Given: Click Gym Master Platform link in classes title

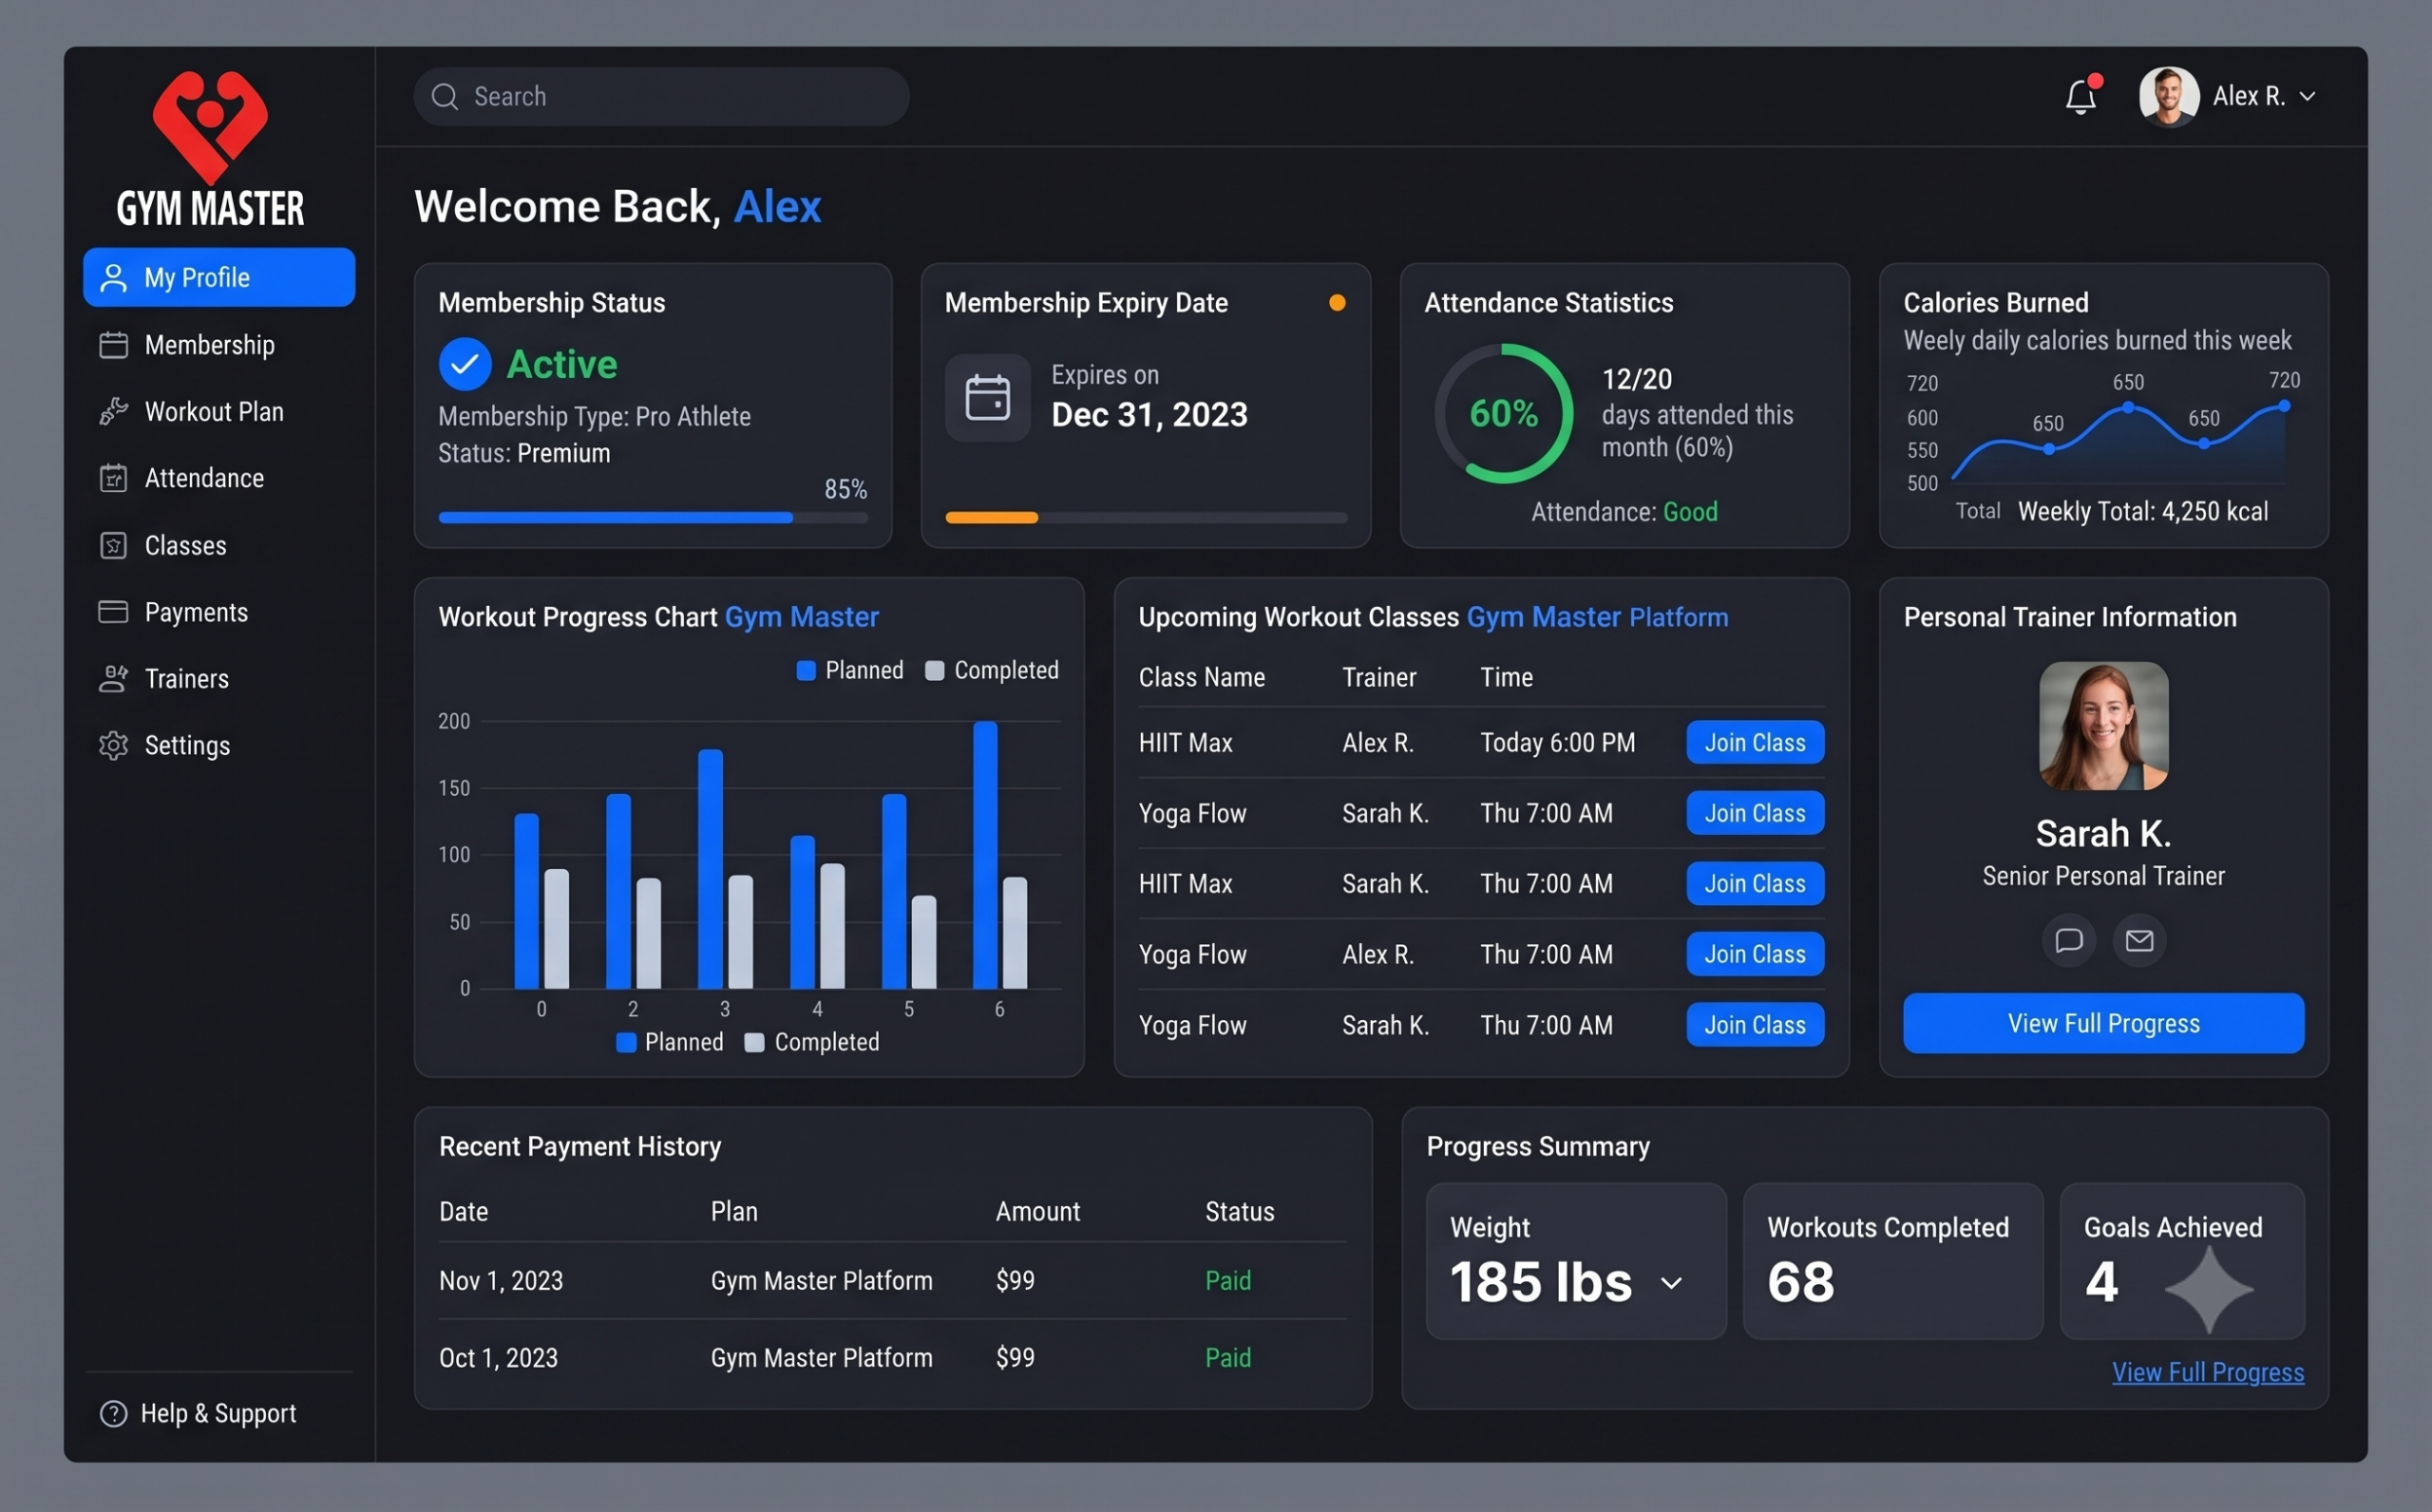Looking at the screenshot, I should (x=1597, y=617).
